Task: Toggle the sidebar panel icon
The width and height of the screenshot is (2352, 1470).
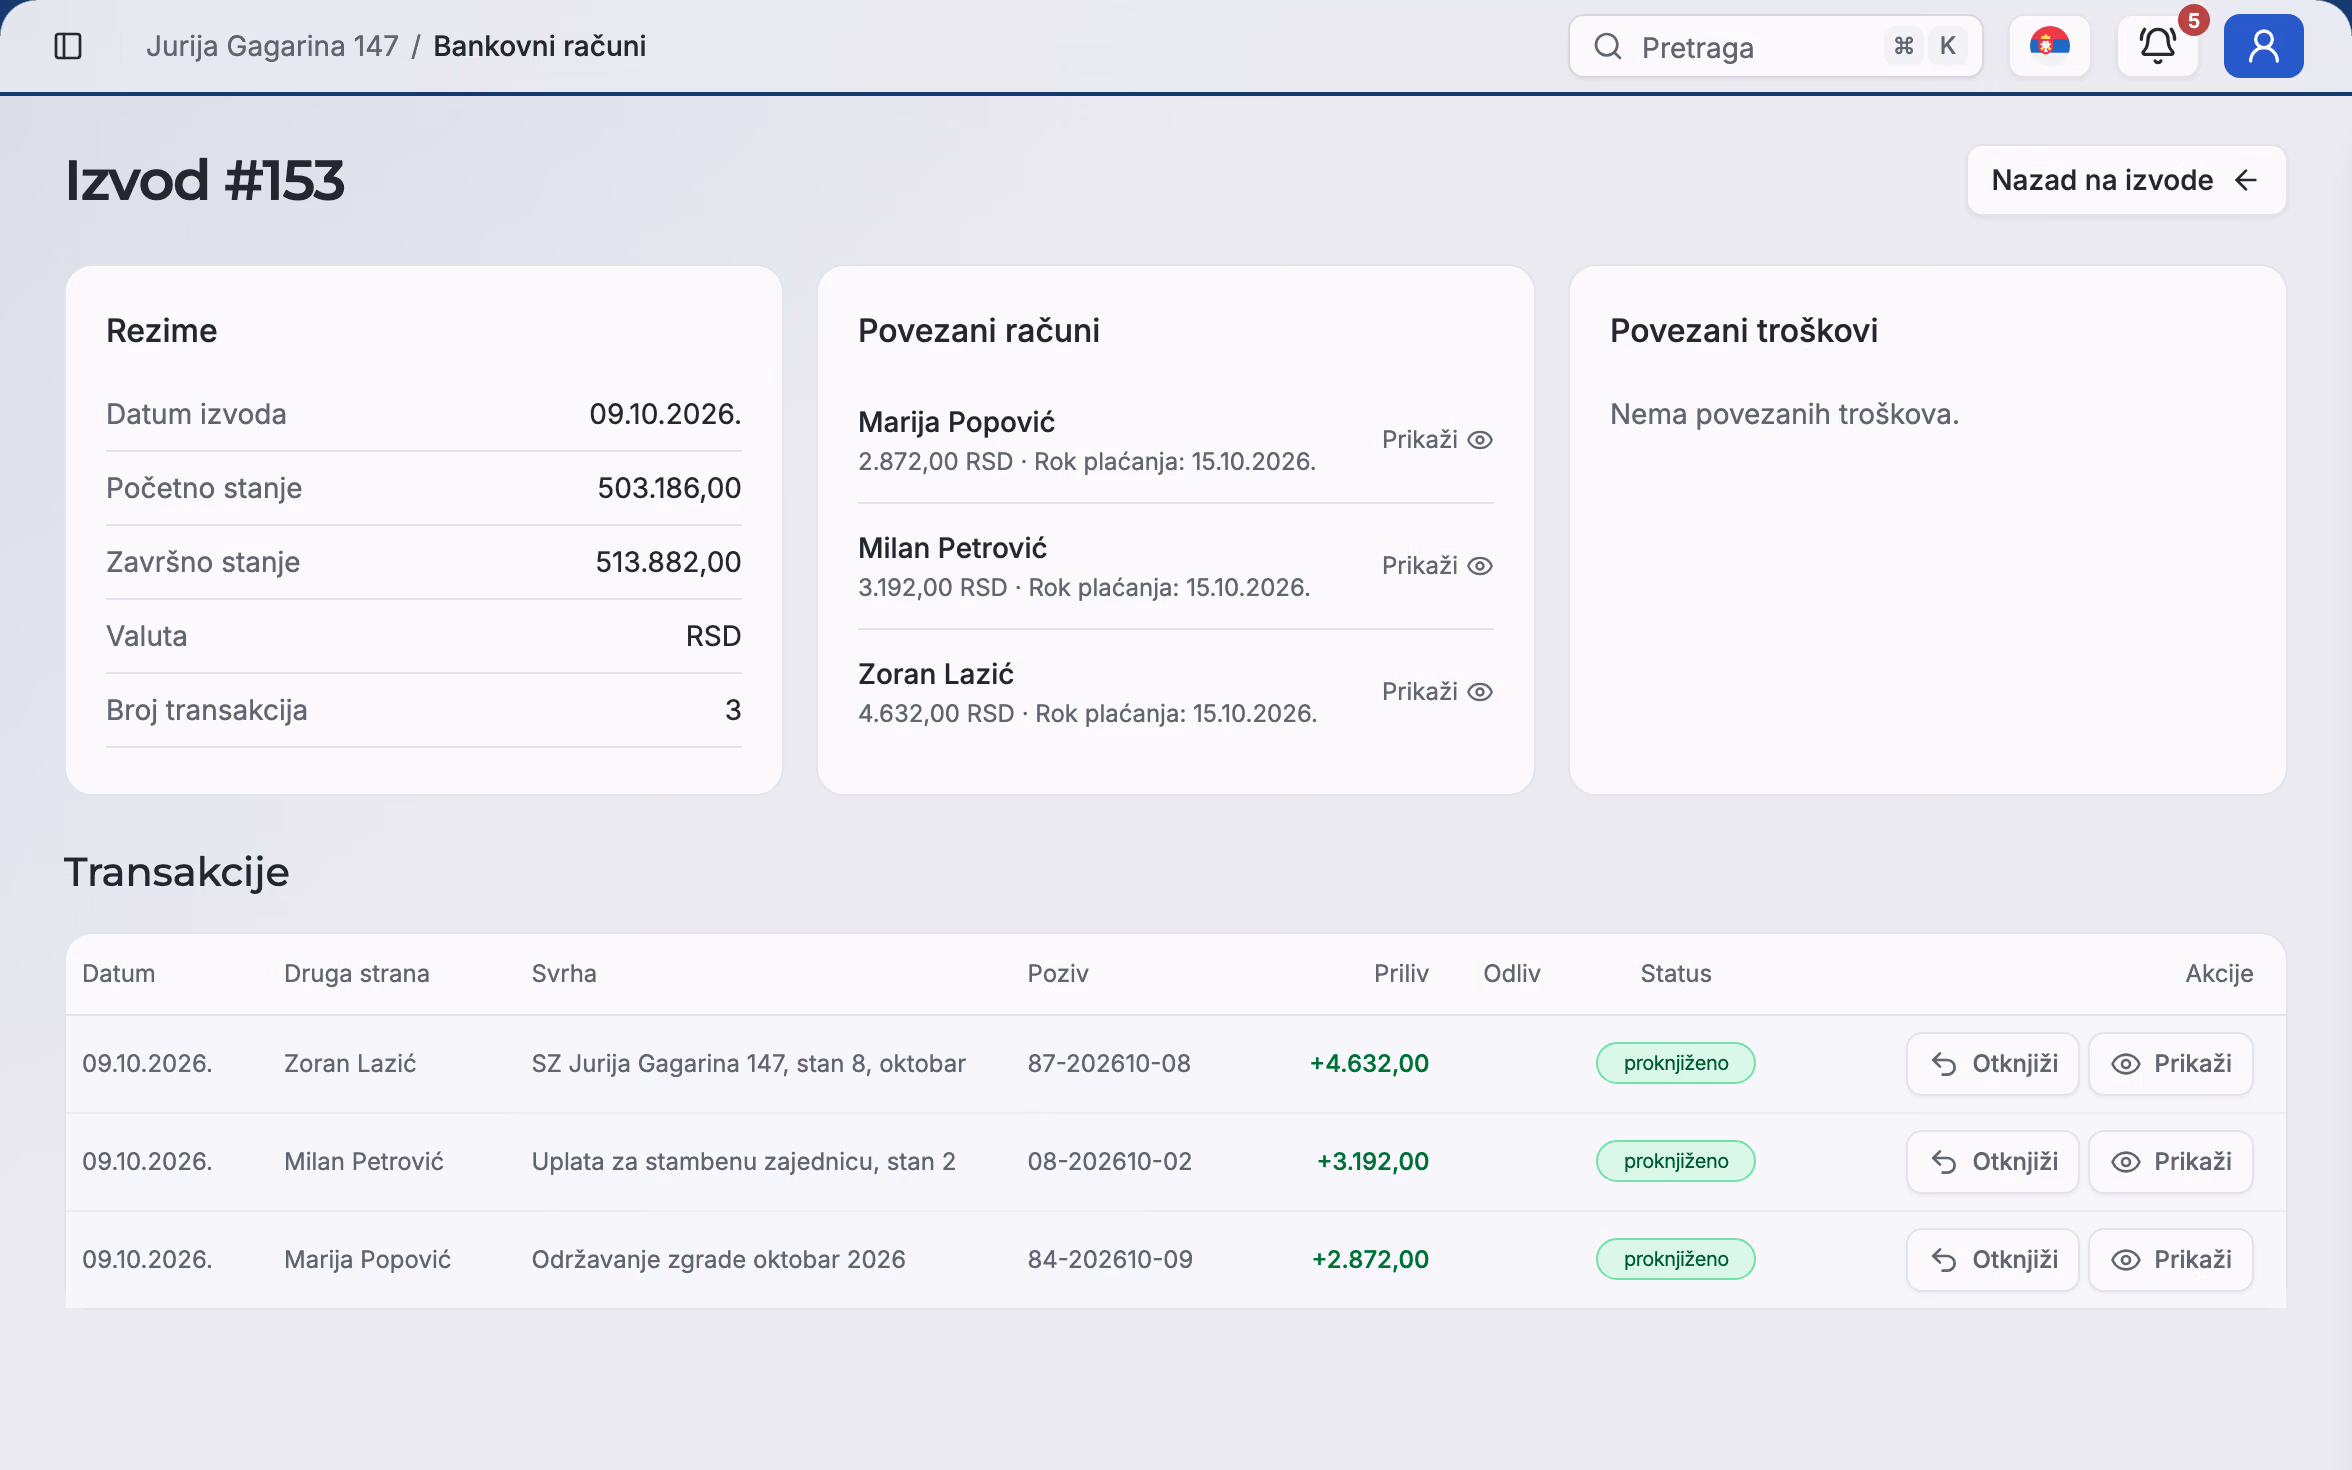Action: (68, 46)
